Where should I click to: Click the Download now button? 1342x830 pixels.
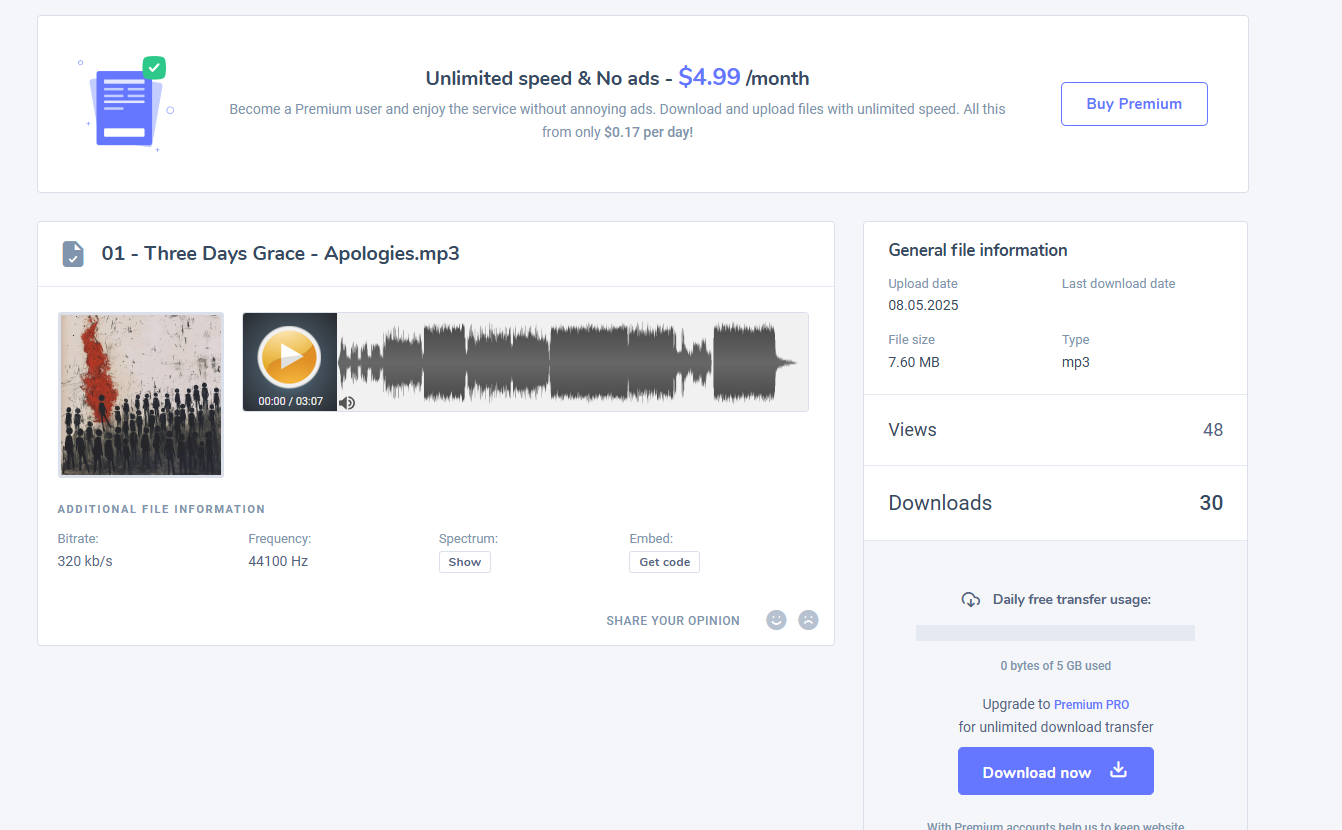(1056, 771)
